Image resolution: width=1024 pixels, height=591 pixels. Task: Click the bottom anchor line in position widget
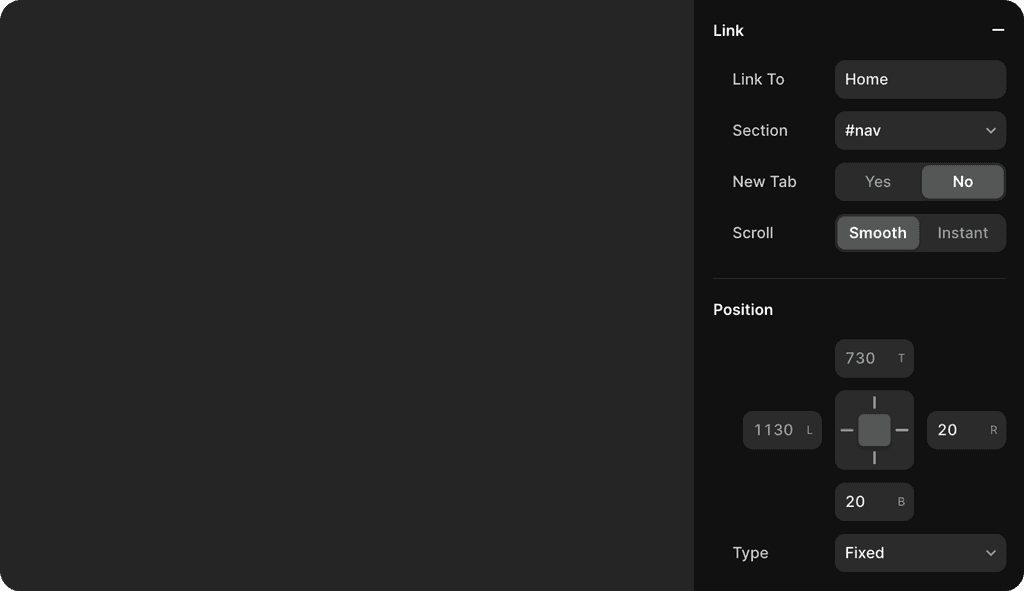tap(874, 457)
